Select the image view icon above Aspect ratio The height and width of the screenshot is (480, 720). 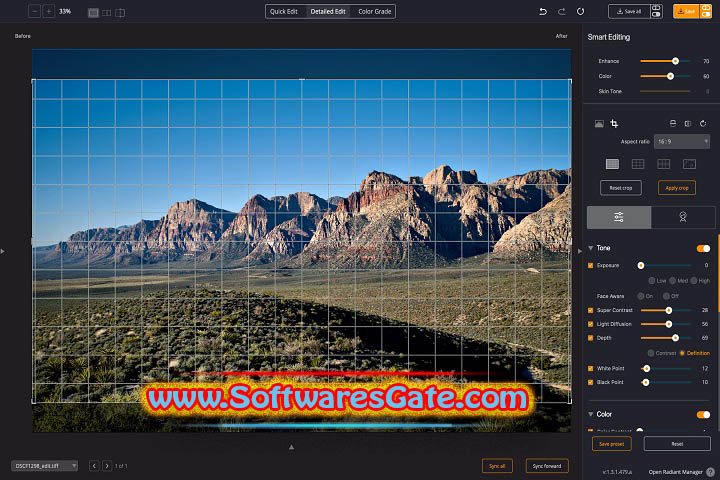(599, 124)
